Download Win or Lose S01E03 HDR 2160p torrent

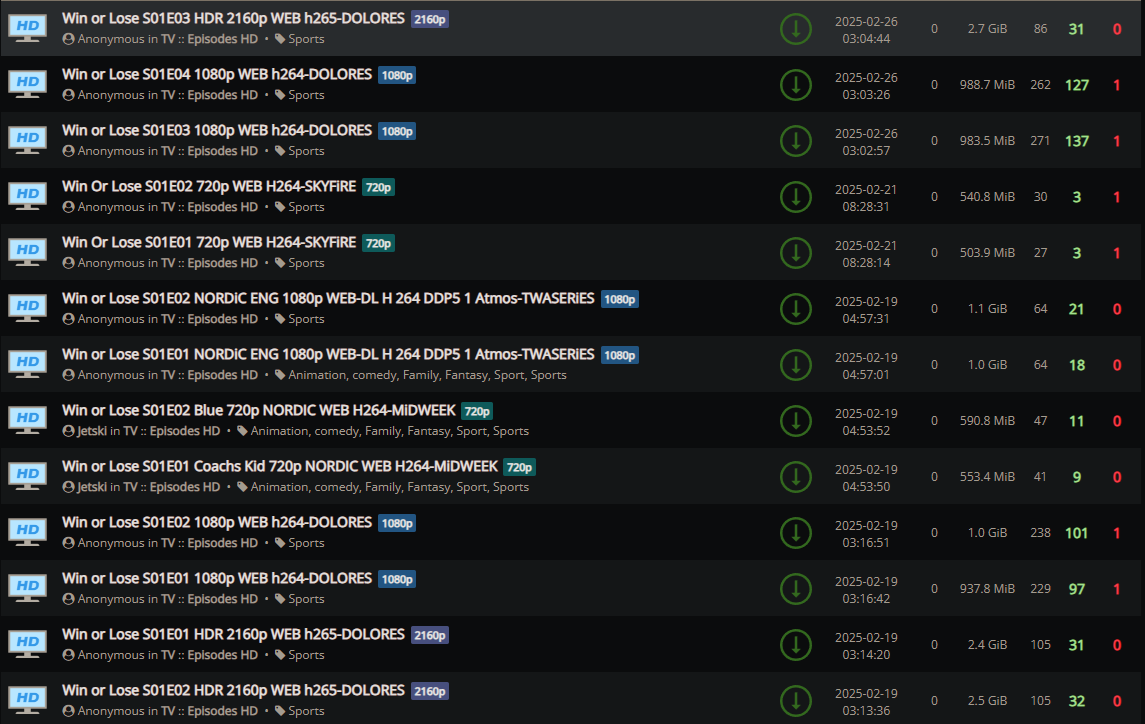tap(796, 29)
